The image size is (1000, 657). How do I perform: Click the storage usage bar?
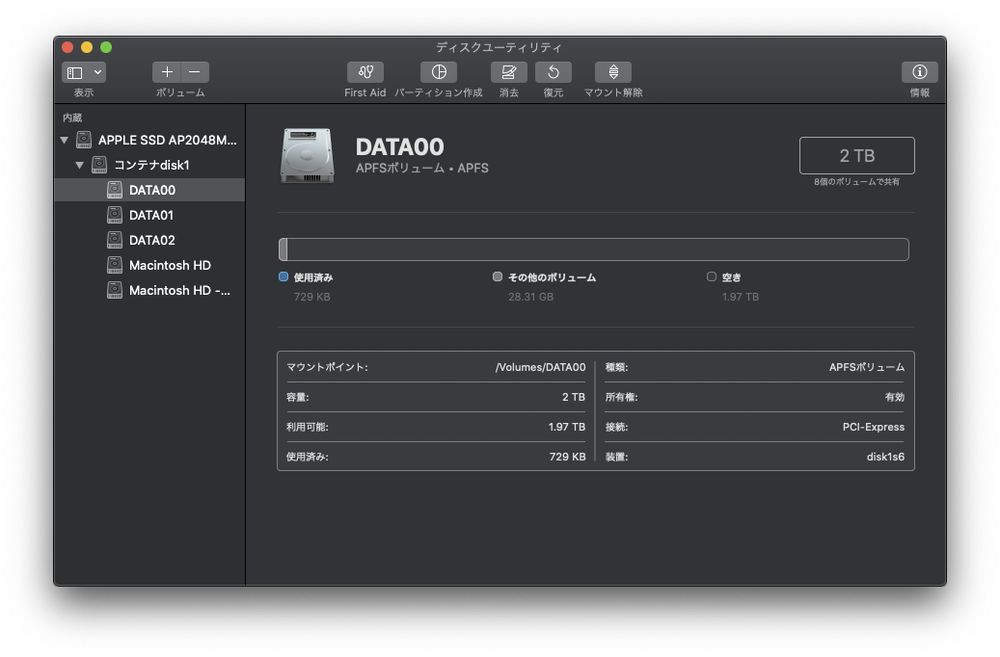coord(594,249)
